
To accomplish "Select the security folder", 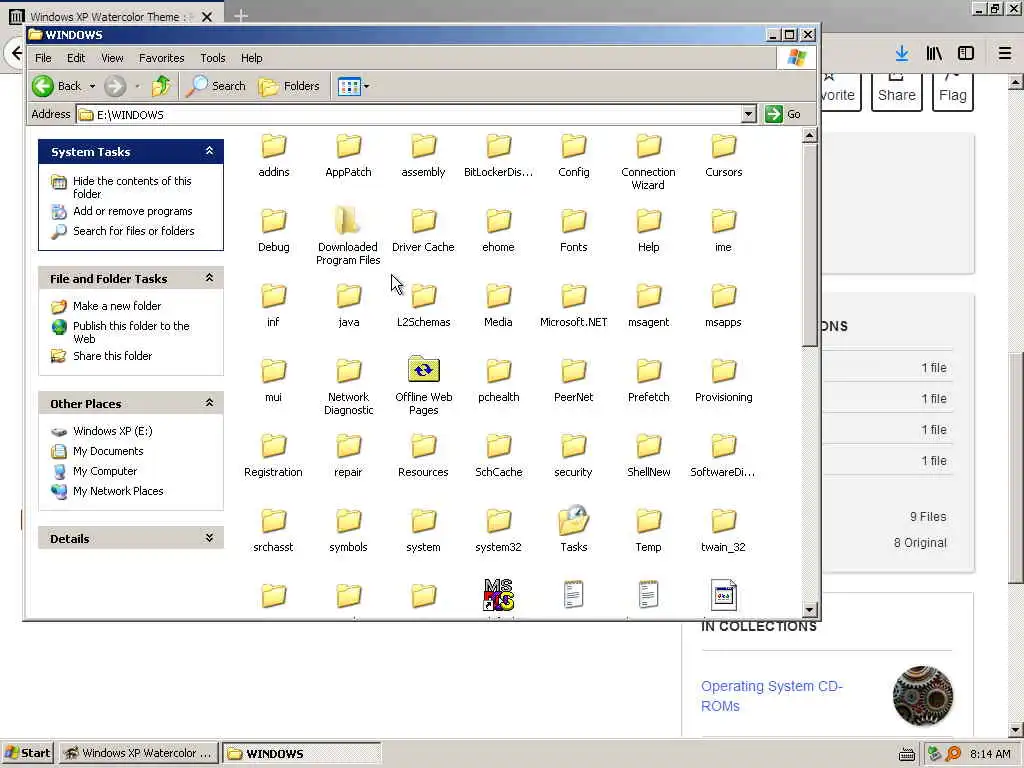I will click(573, 456).
